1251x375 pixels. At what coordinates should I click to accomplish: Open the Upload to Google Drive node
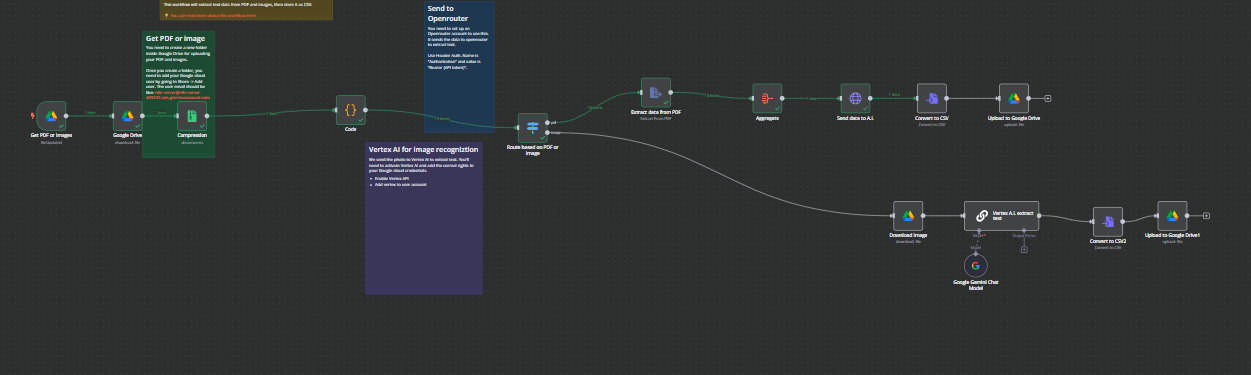[x=1014, y=98]
